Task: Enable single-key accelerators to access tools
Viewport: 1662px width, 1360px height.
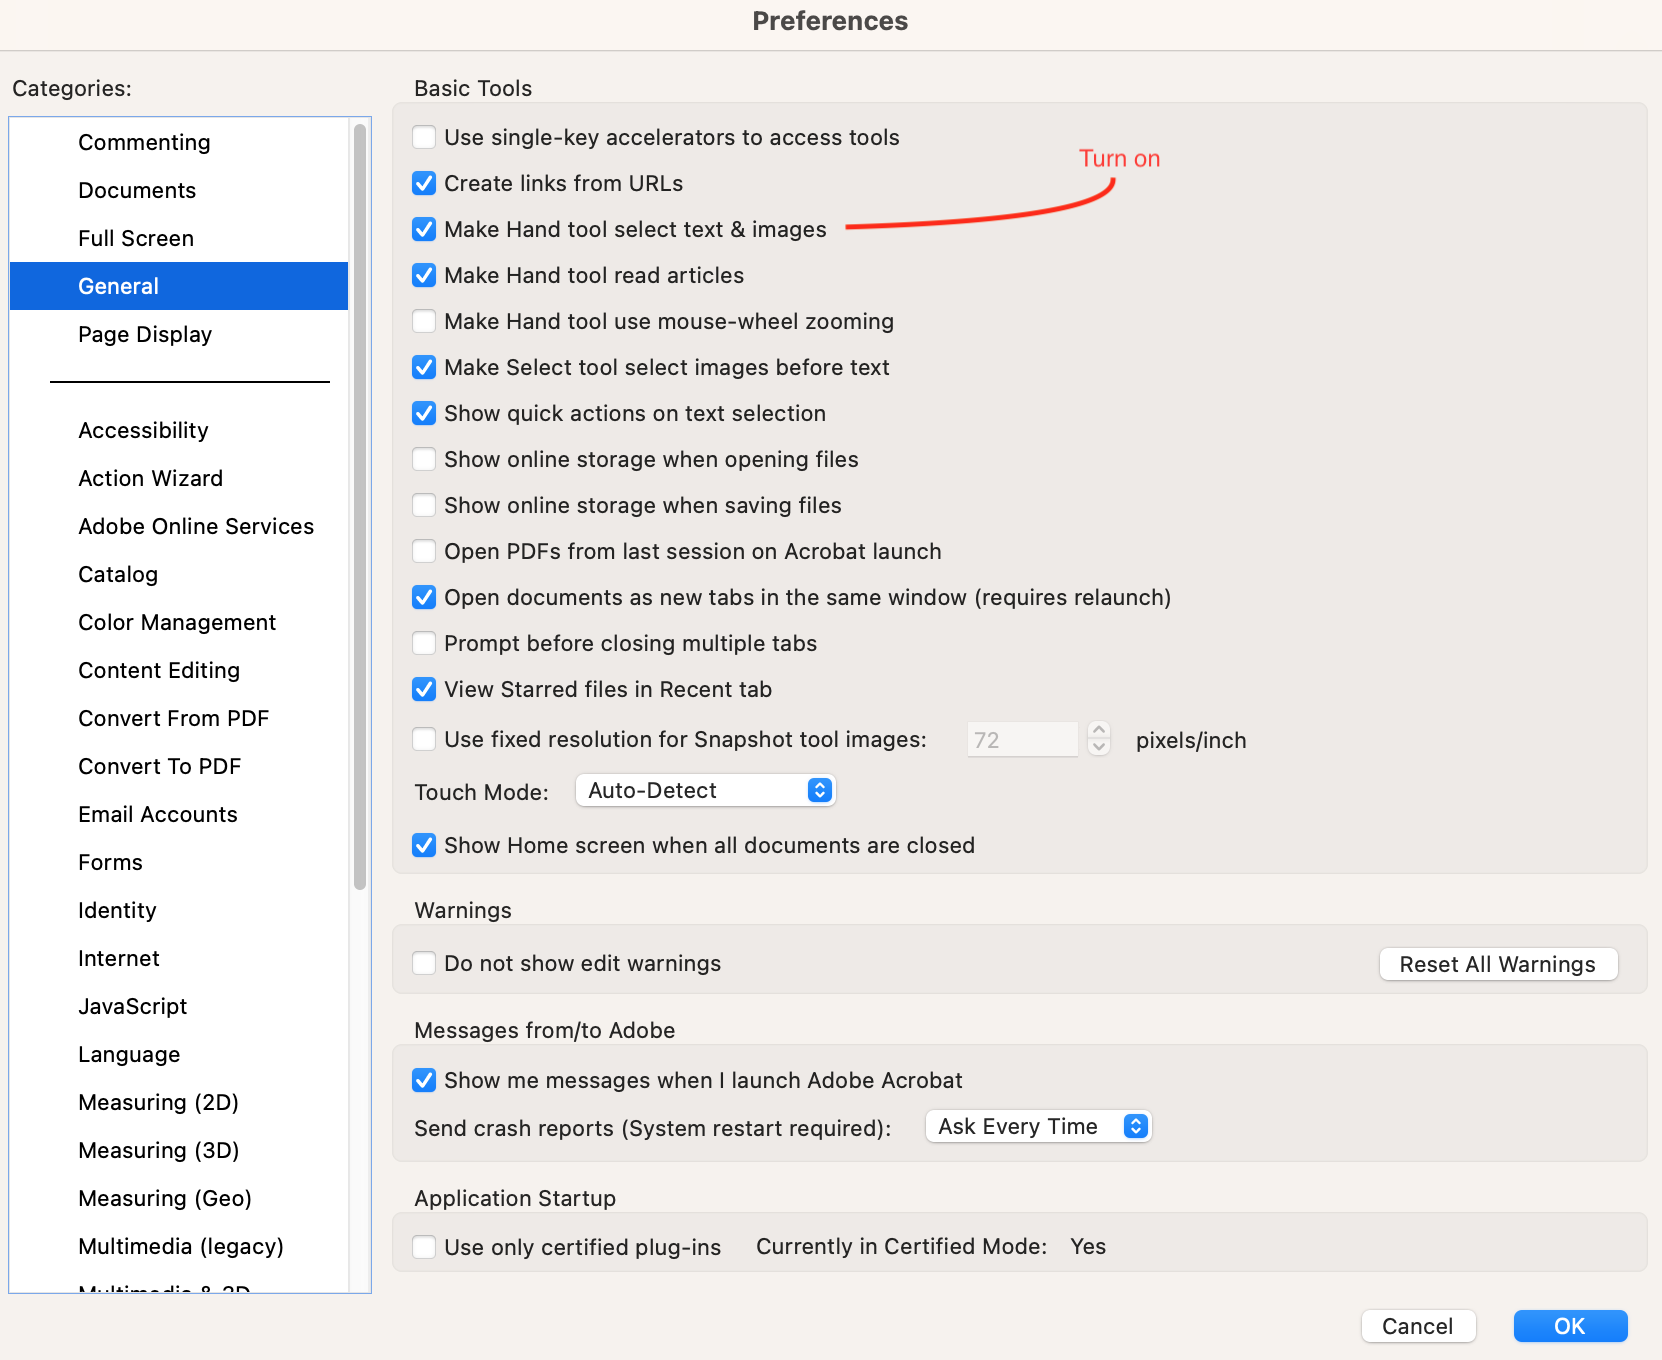Action: click(x=424, y=137)
